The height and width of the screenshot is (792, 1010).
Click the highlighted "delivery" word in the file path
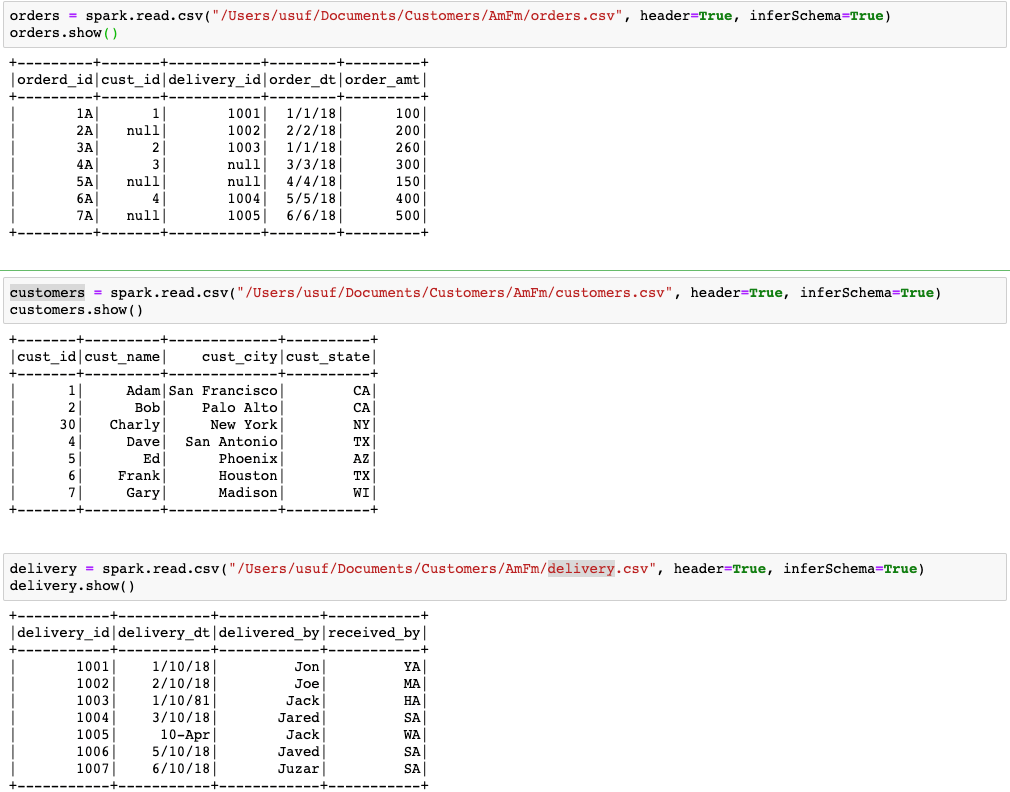(581, 569)
